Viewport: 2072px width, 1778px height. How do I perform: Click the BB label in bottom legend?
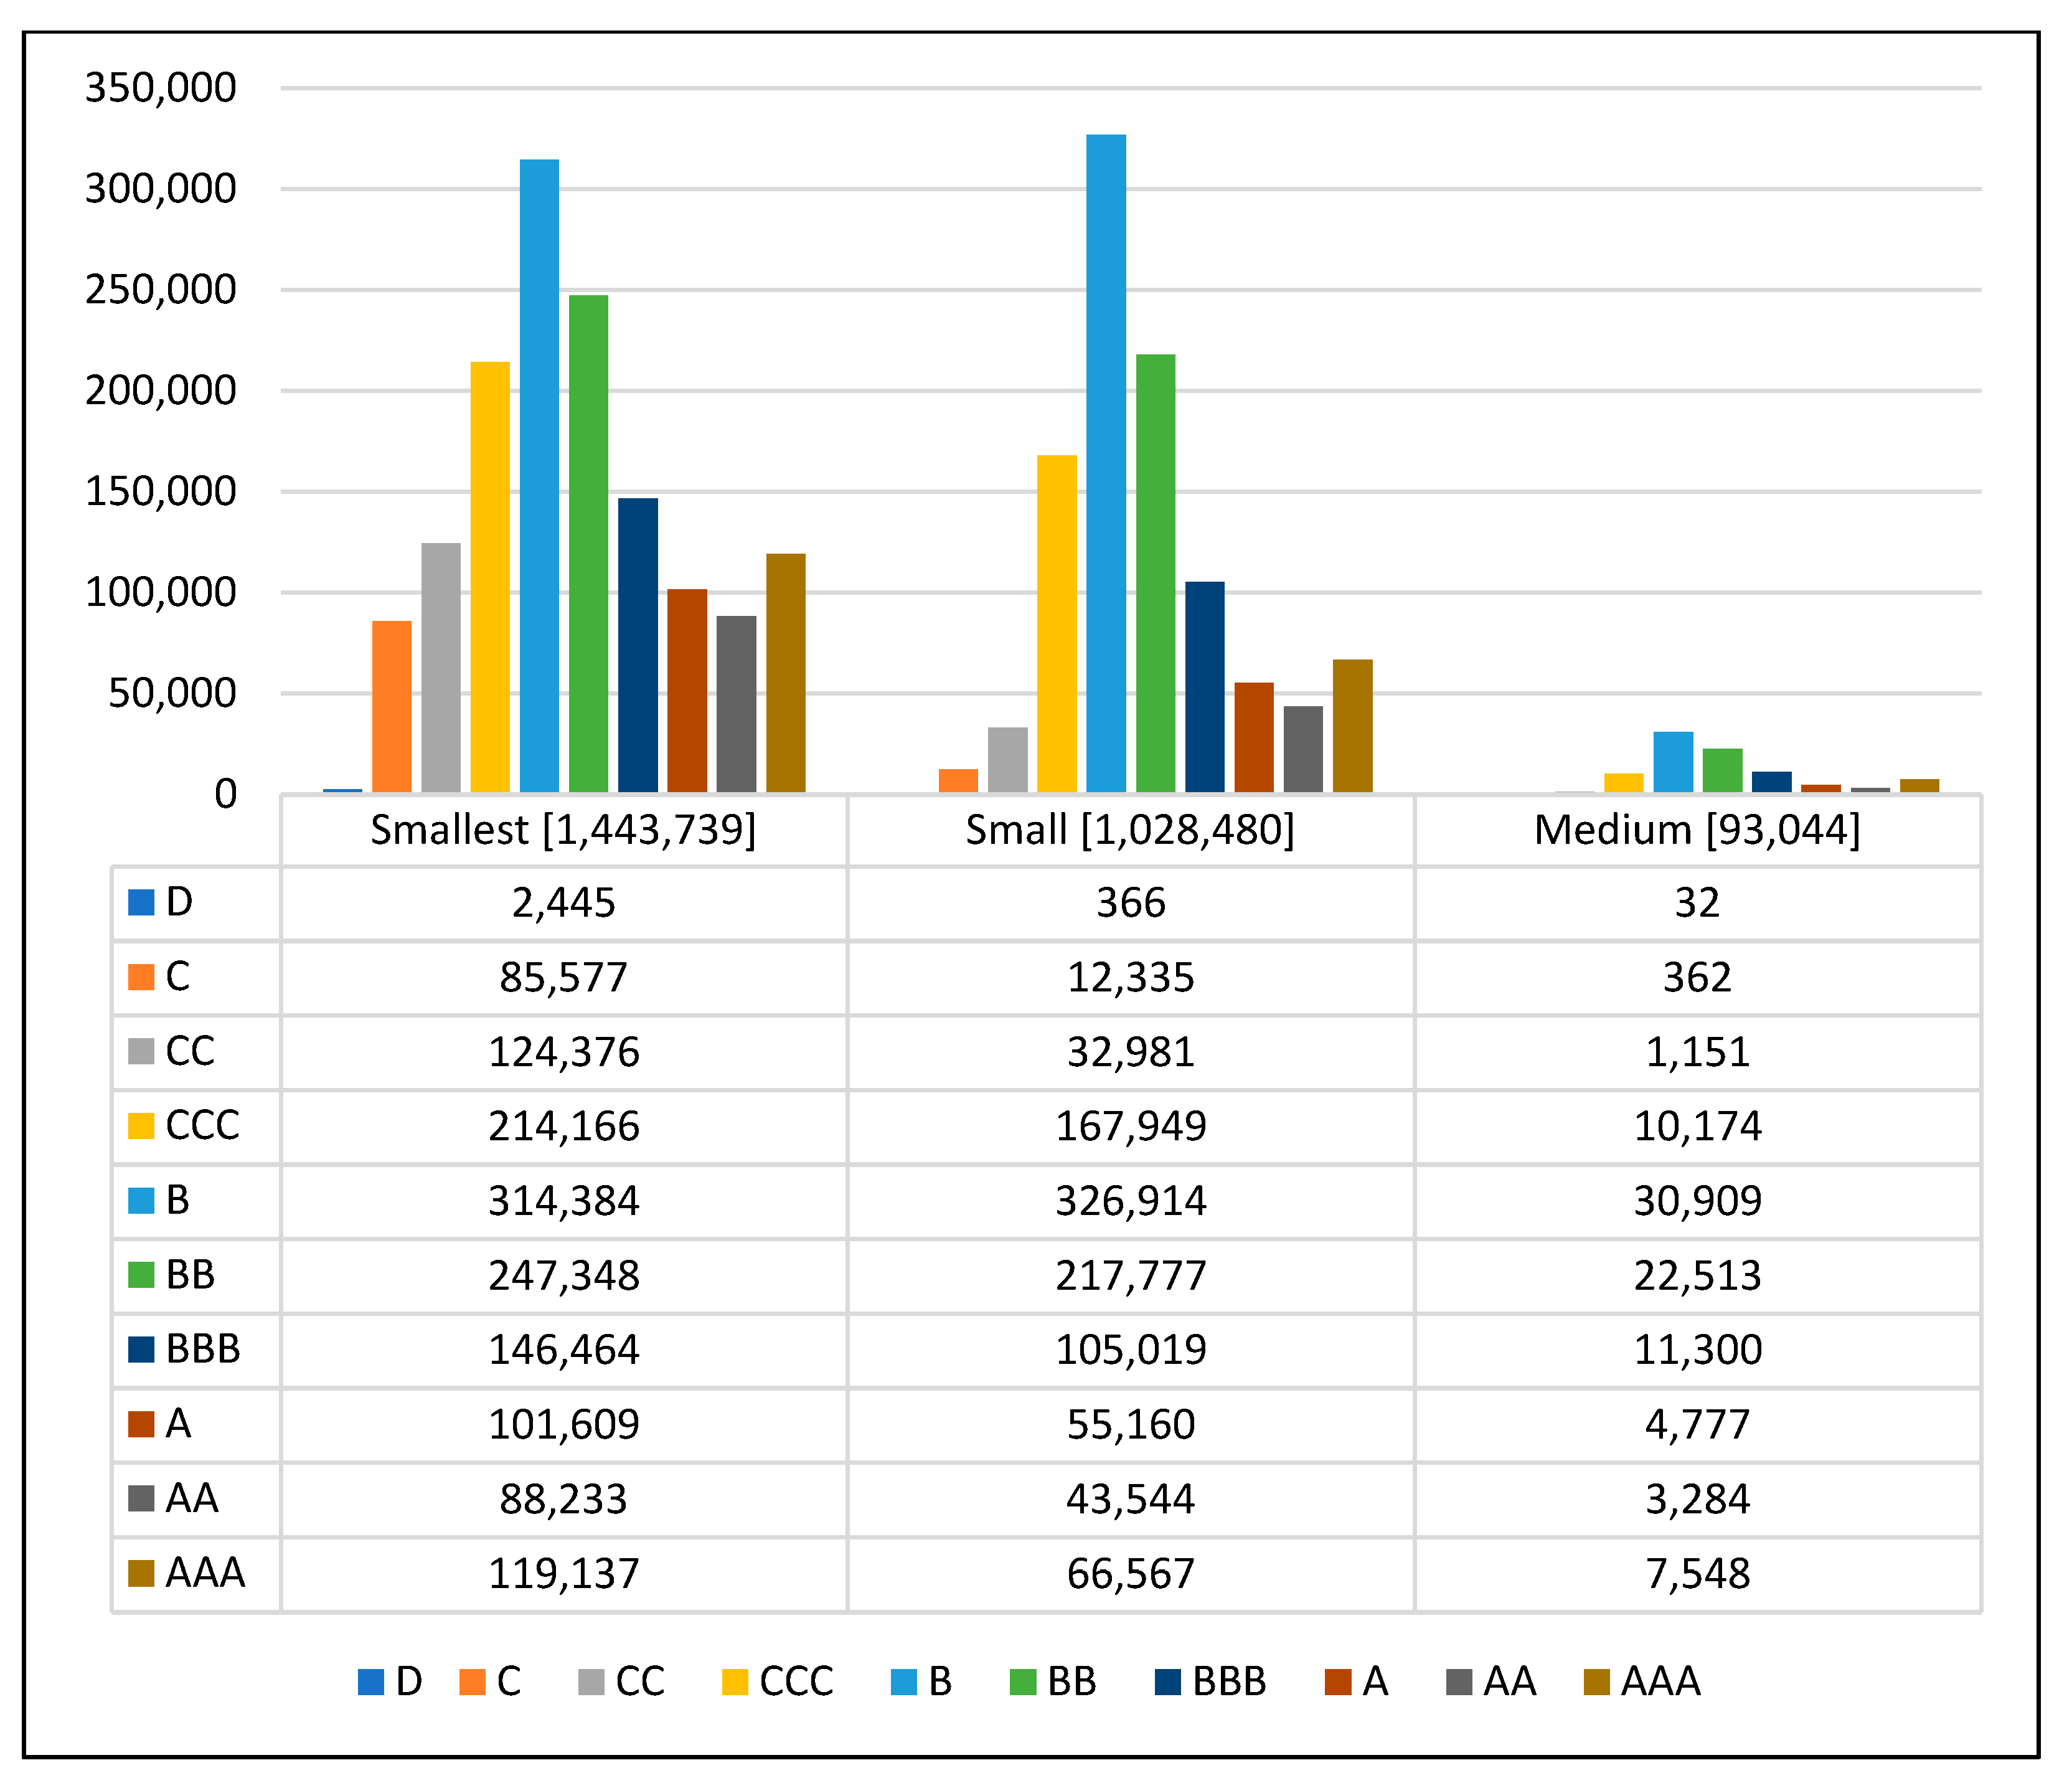pos(1072,1682)
